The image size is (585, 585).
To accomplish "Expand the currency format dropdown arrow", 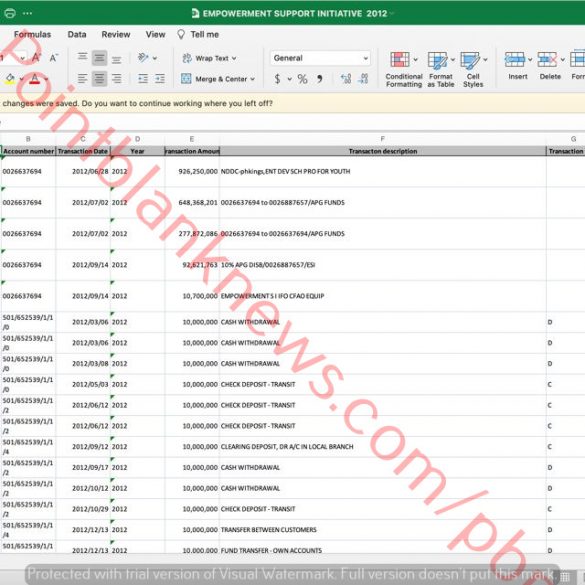I will (289, 79).
